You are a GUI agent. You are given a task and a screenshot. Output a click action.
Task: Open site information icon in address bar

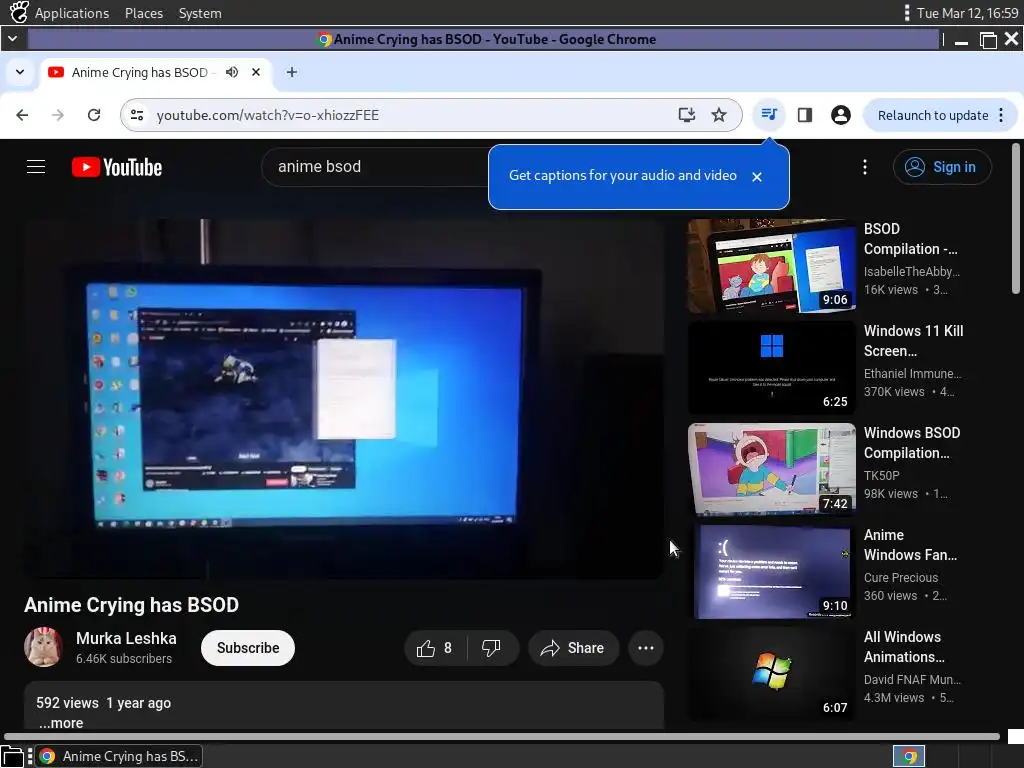(x=137, y=115)
